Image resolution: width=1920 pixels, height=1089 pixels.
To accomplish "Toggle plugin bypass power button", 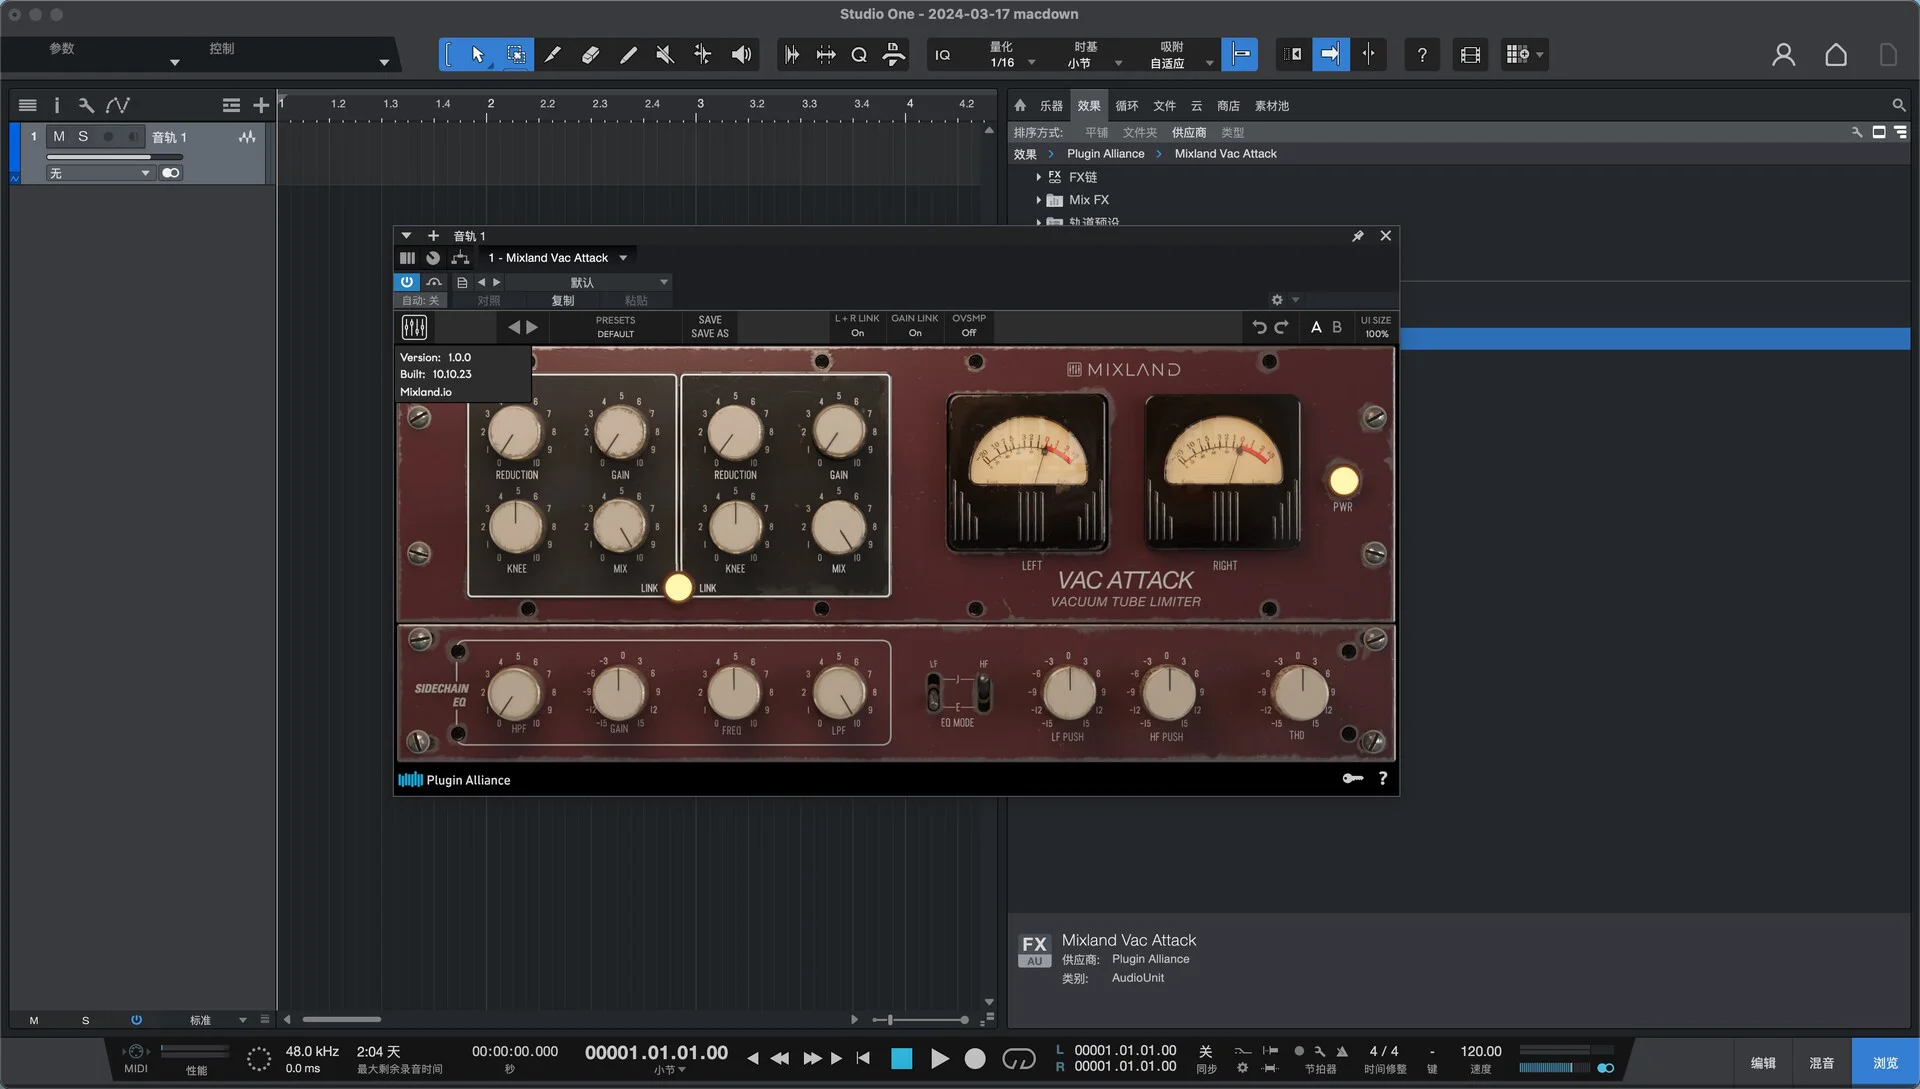I will [x=406, y=282].
